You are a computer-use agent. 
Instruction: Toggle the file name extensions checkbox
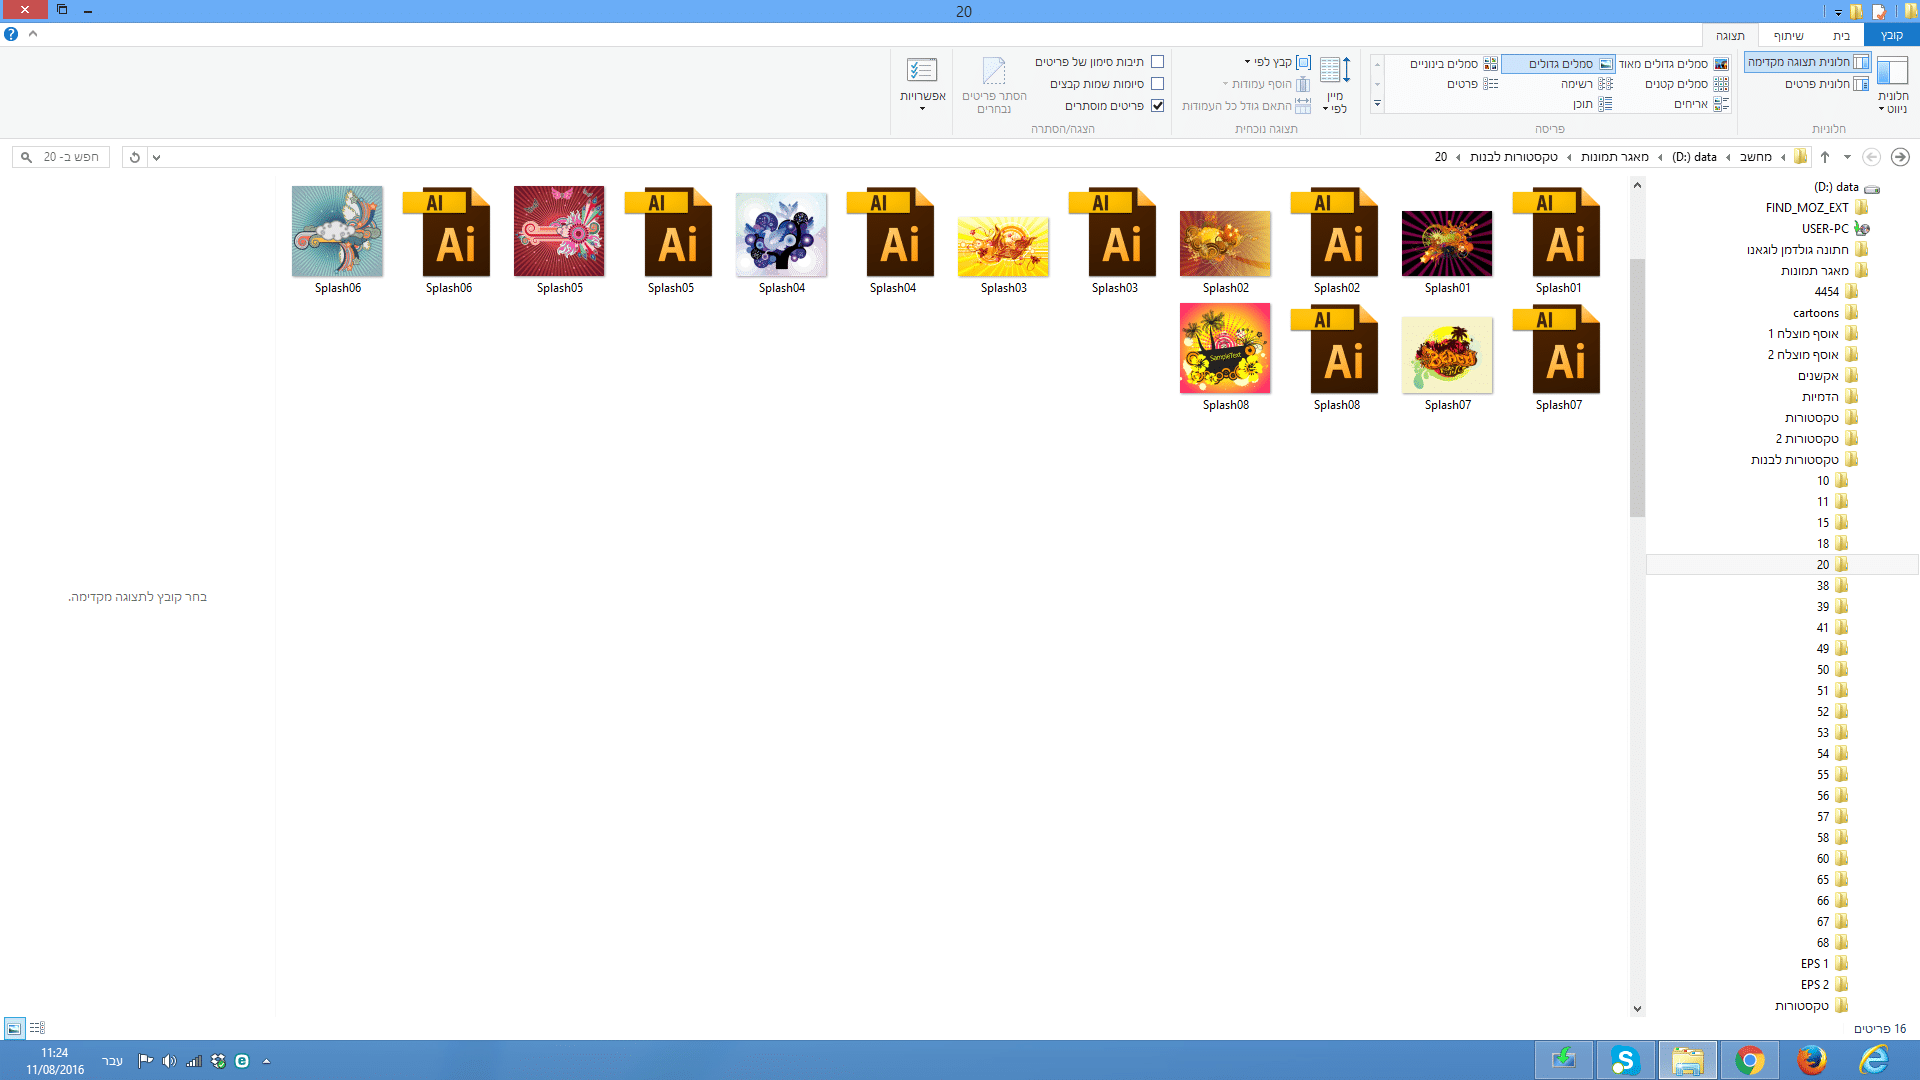coord(1157,84)
